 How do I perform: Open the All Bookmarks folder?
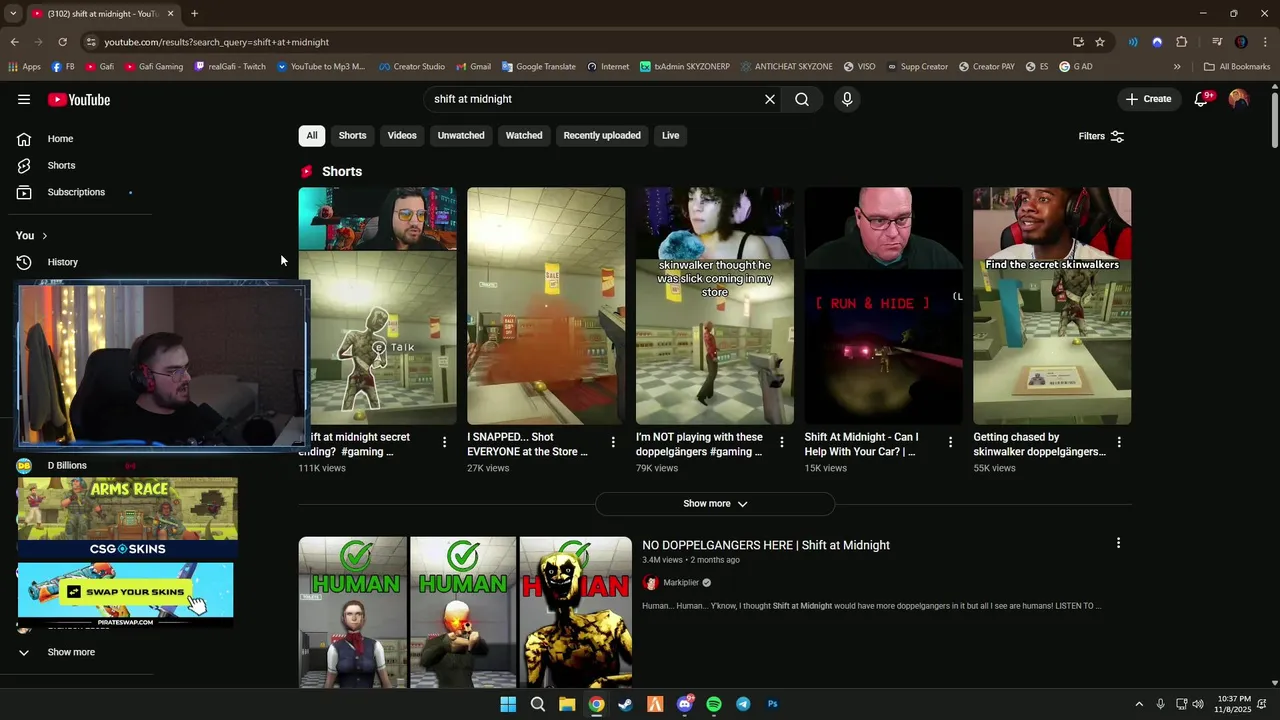click(1237, 67)
